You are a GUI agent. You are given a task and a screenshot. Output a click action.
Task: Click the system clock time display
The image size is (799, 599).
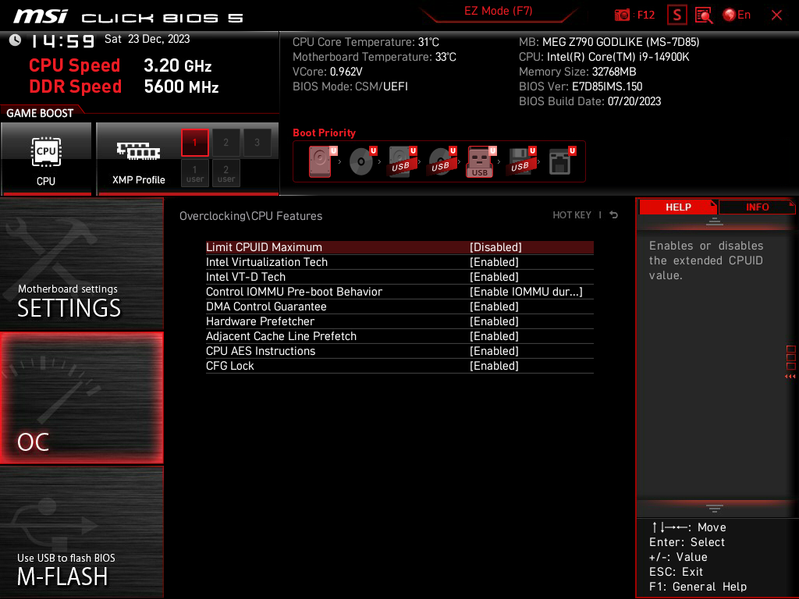coord(62,41)
